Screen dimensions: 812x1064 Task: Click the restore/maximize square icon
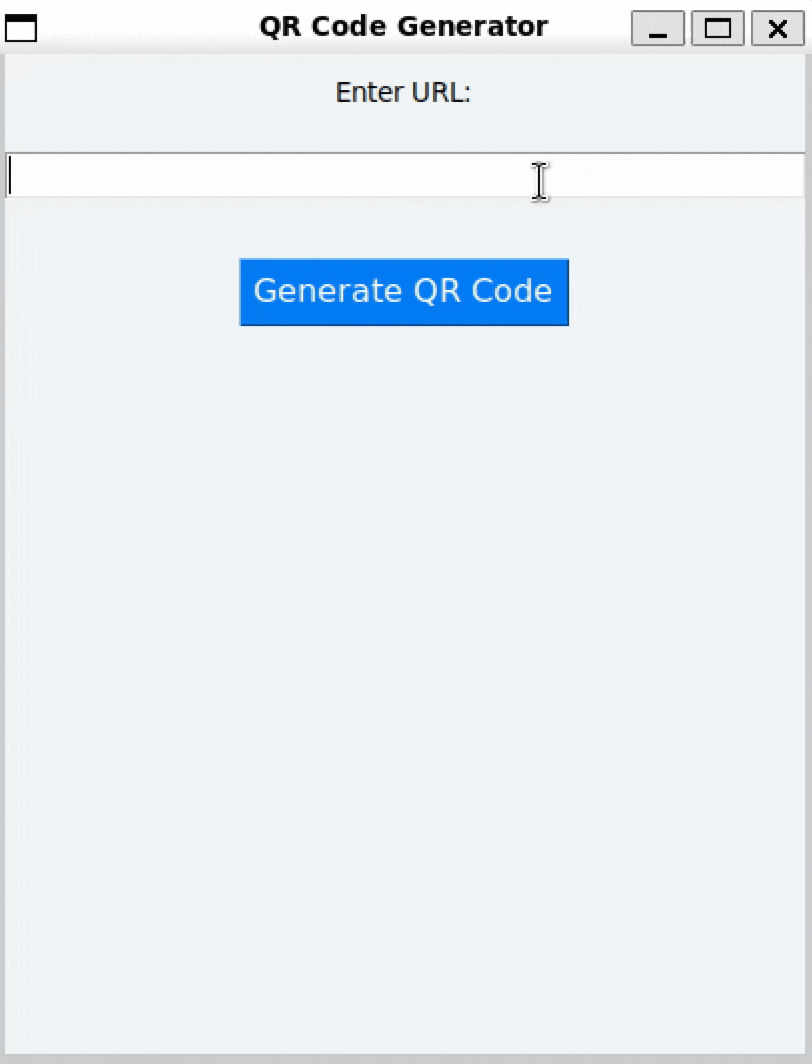[x=717, y=28]
